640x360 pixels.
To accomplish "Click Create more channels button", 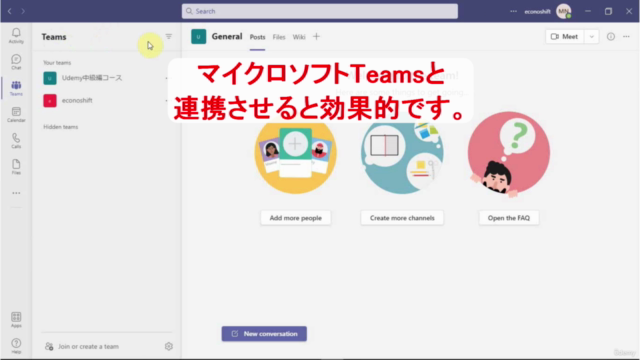I will coord(402,218).
